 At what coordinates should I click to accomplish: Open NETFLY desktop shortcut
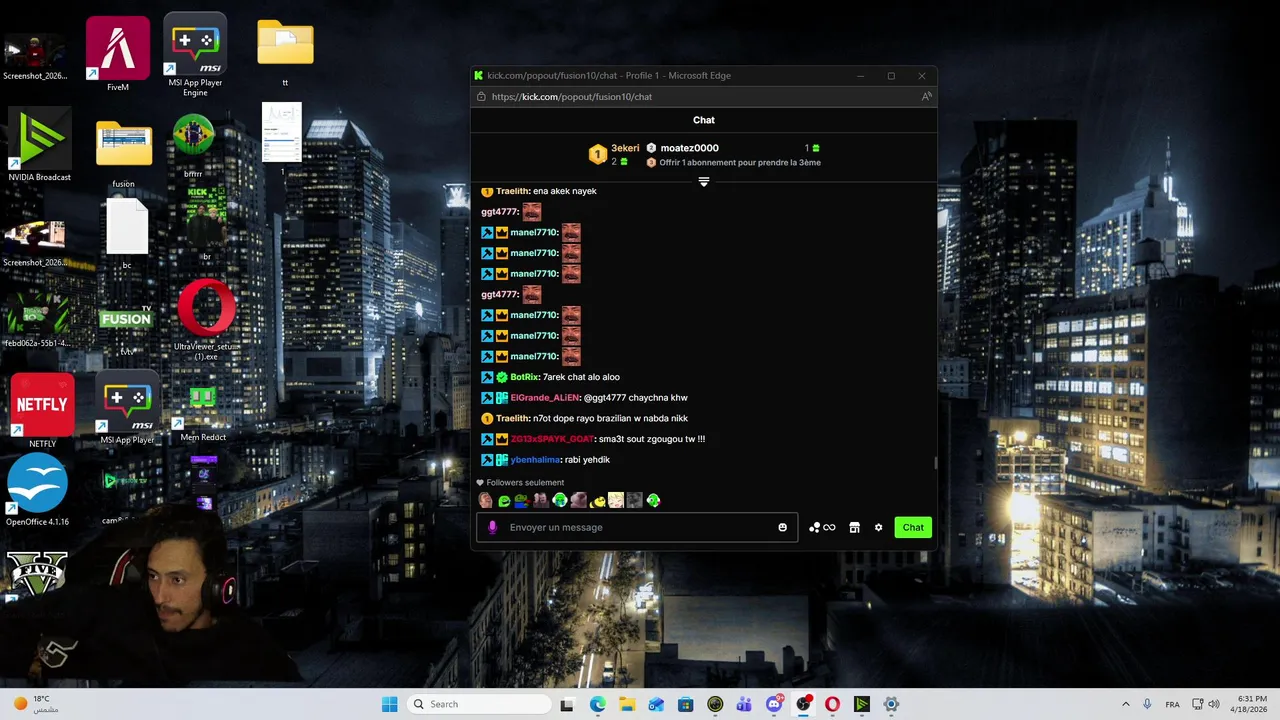[x=42, y=410]
